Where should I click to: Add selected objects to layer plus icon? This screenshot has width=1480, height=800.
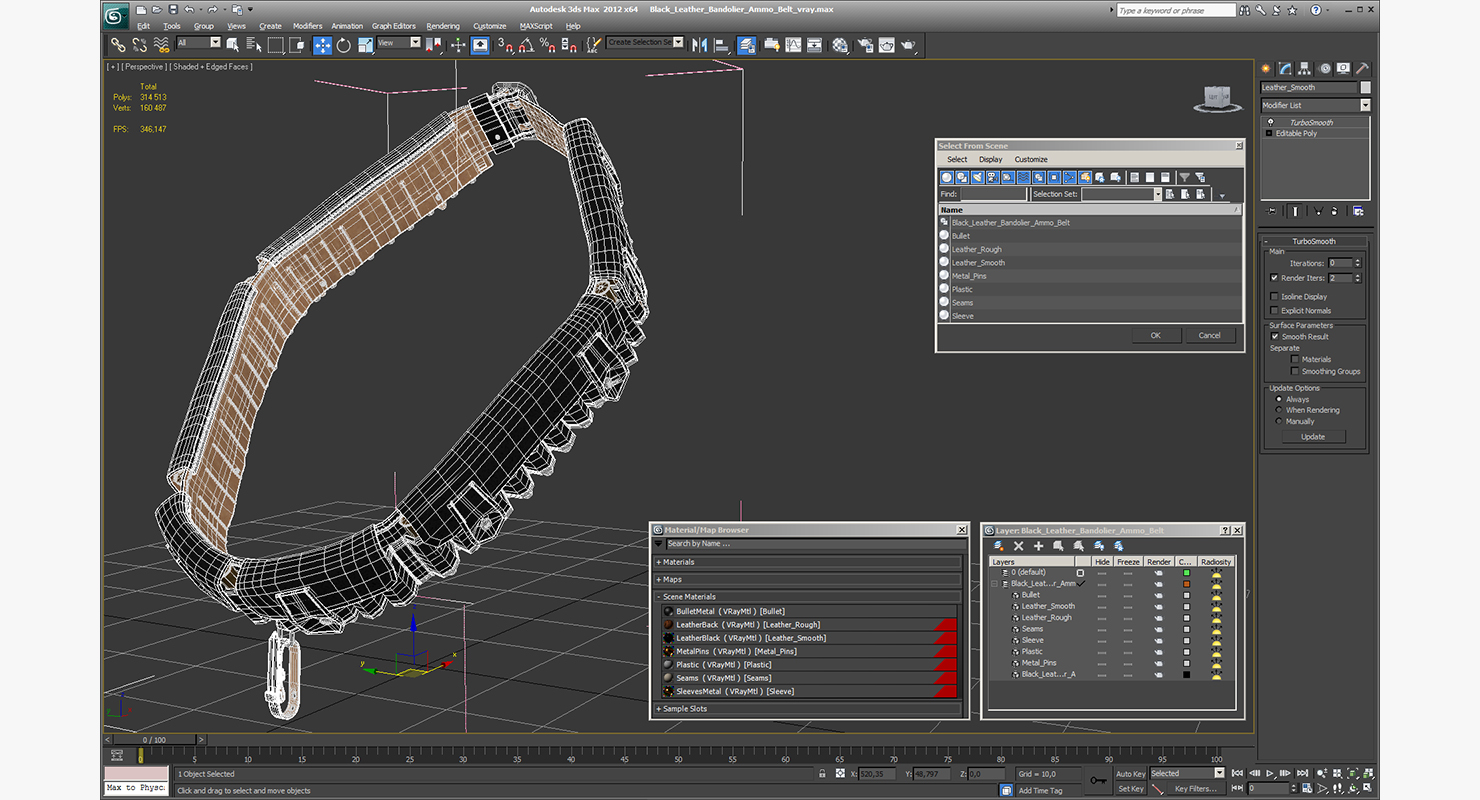coord(1038,546)
